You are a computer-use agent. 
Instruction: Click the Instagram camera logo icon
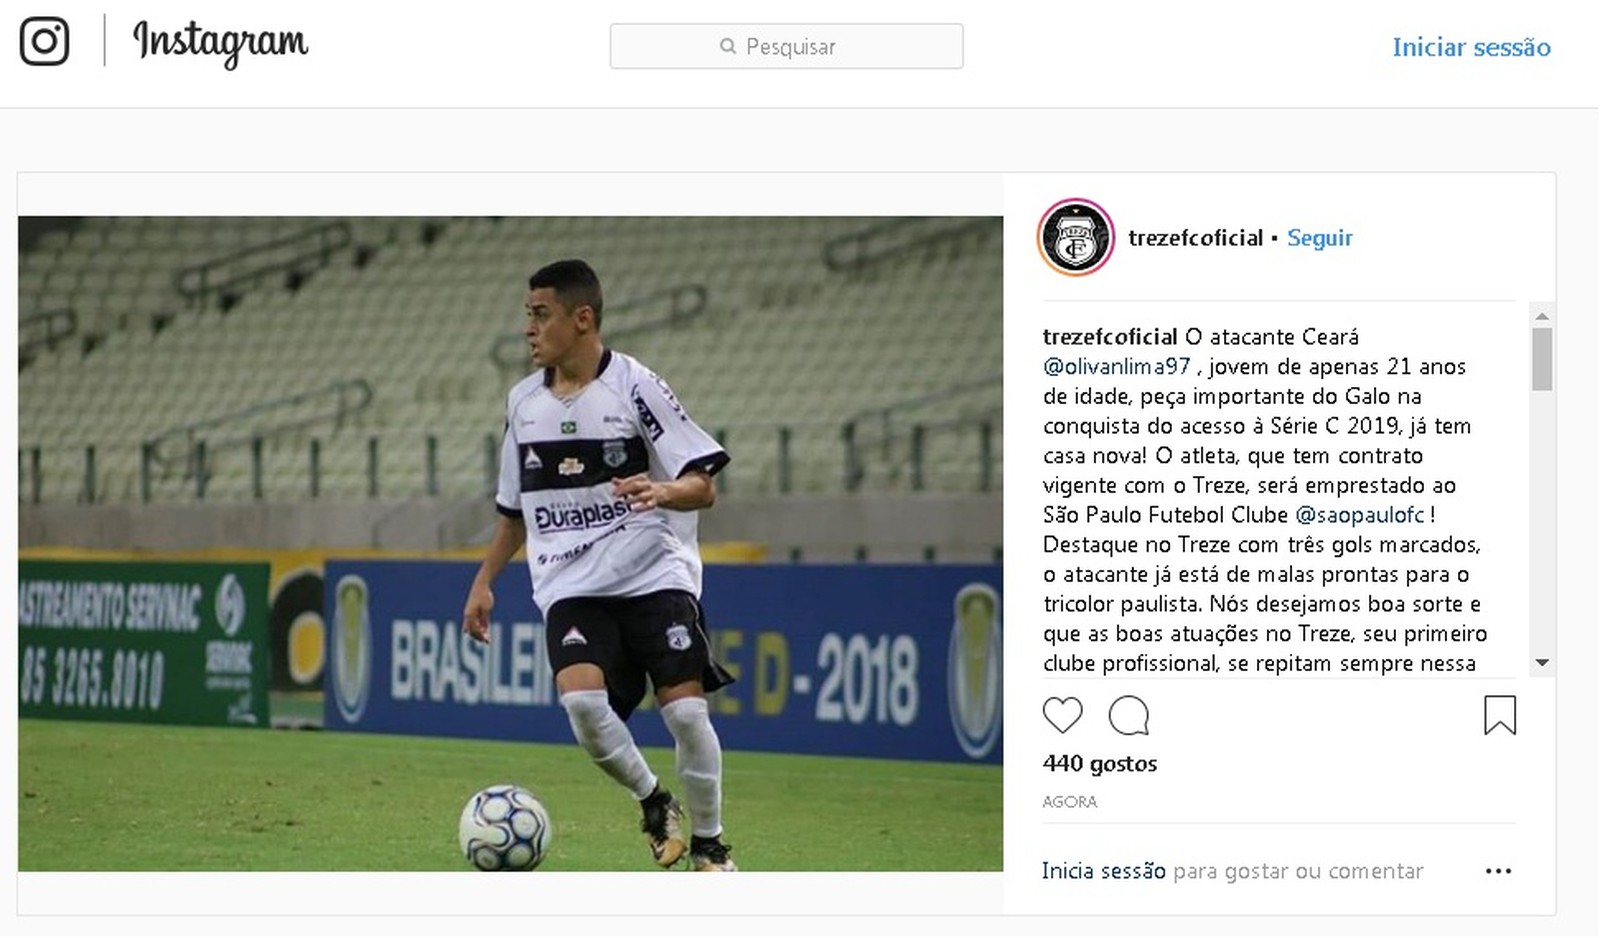(x=45, y=42)
